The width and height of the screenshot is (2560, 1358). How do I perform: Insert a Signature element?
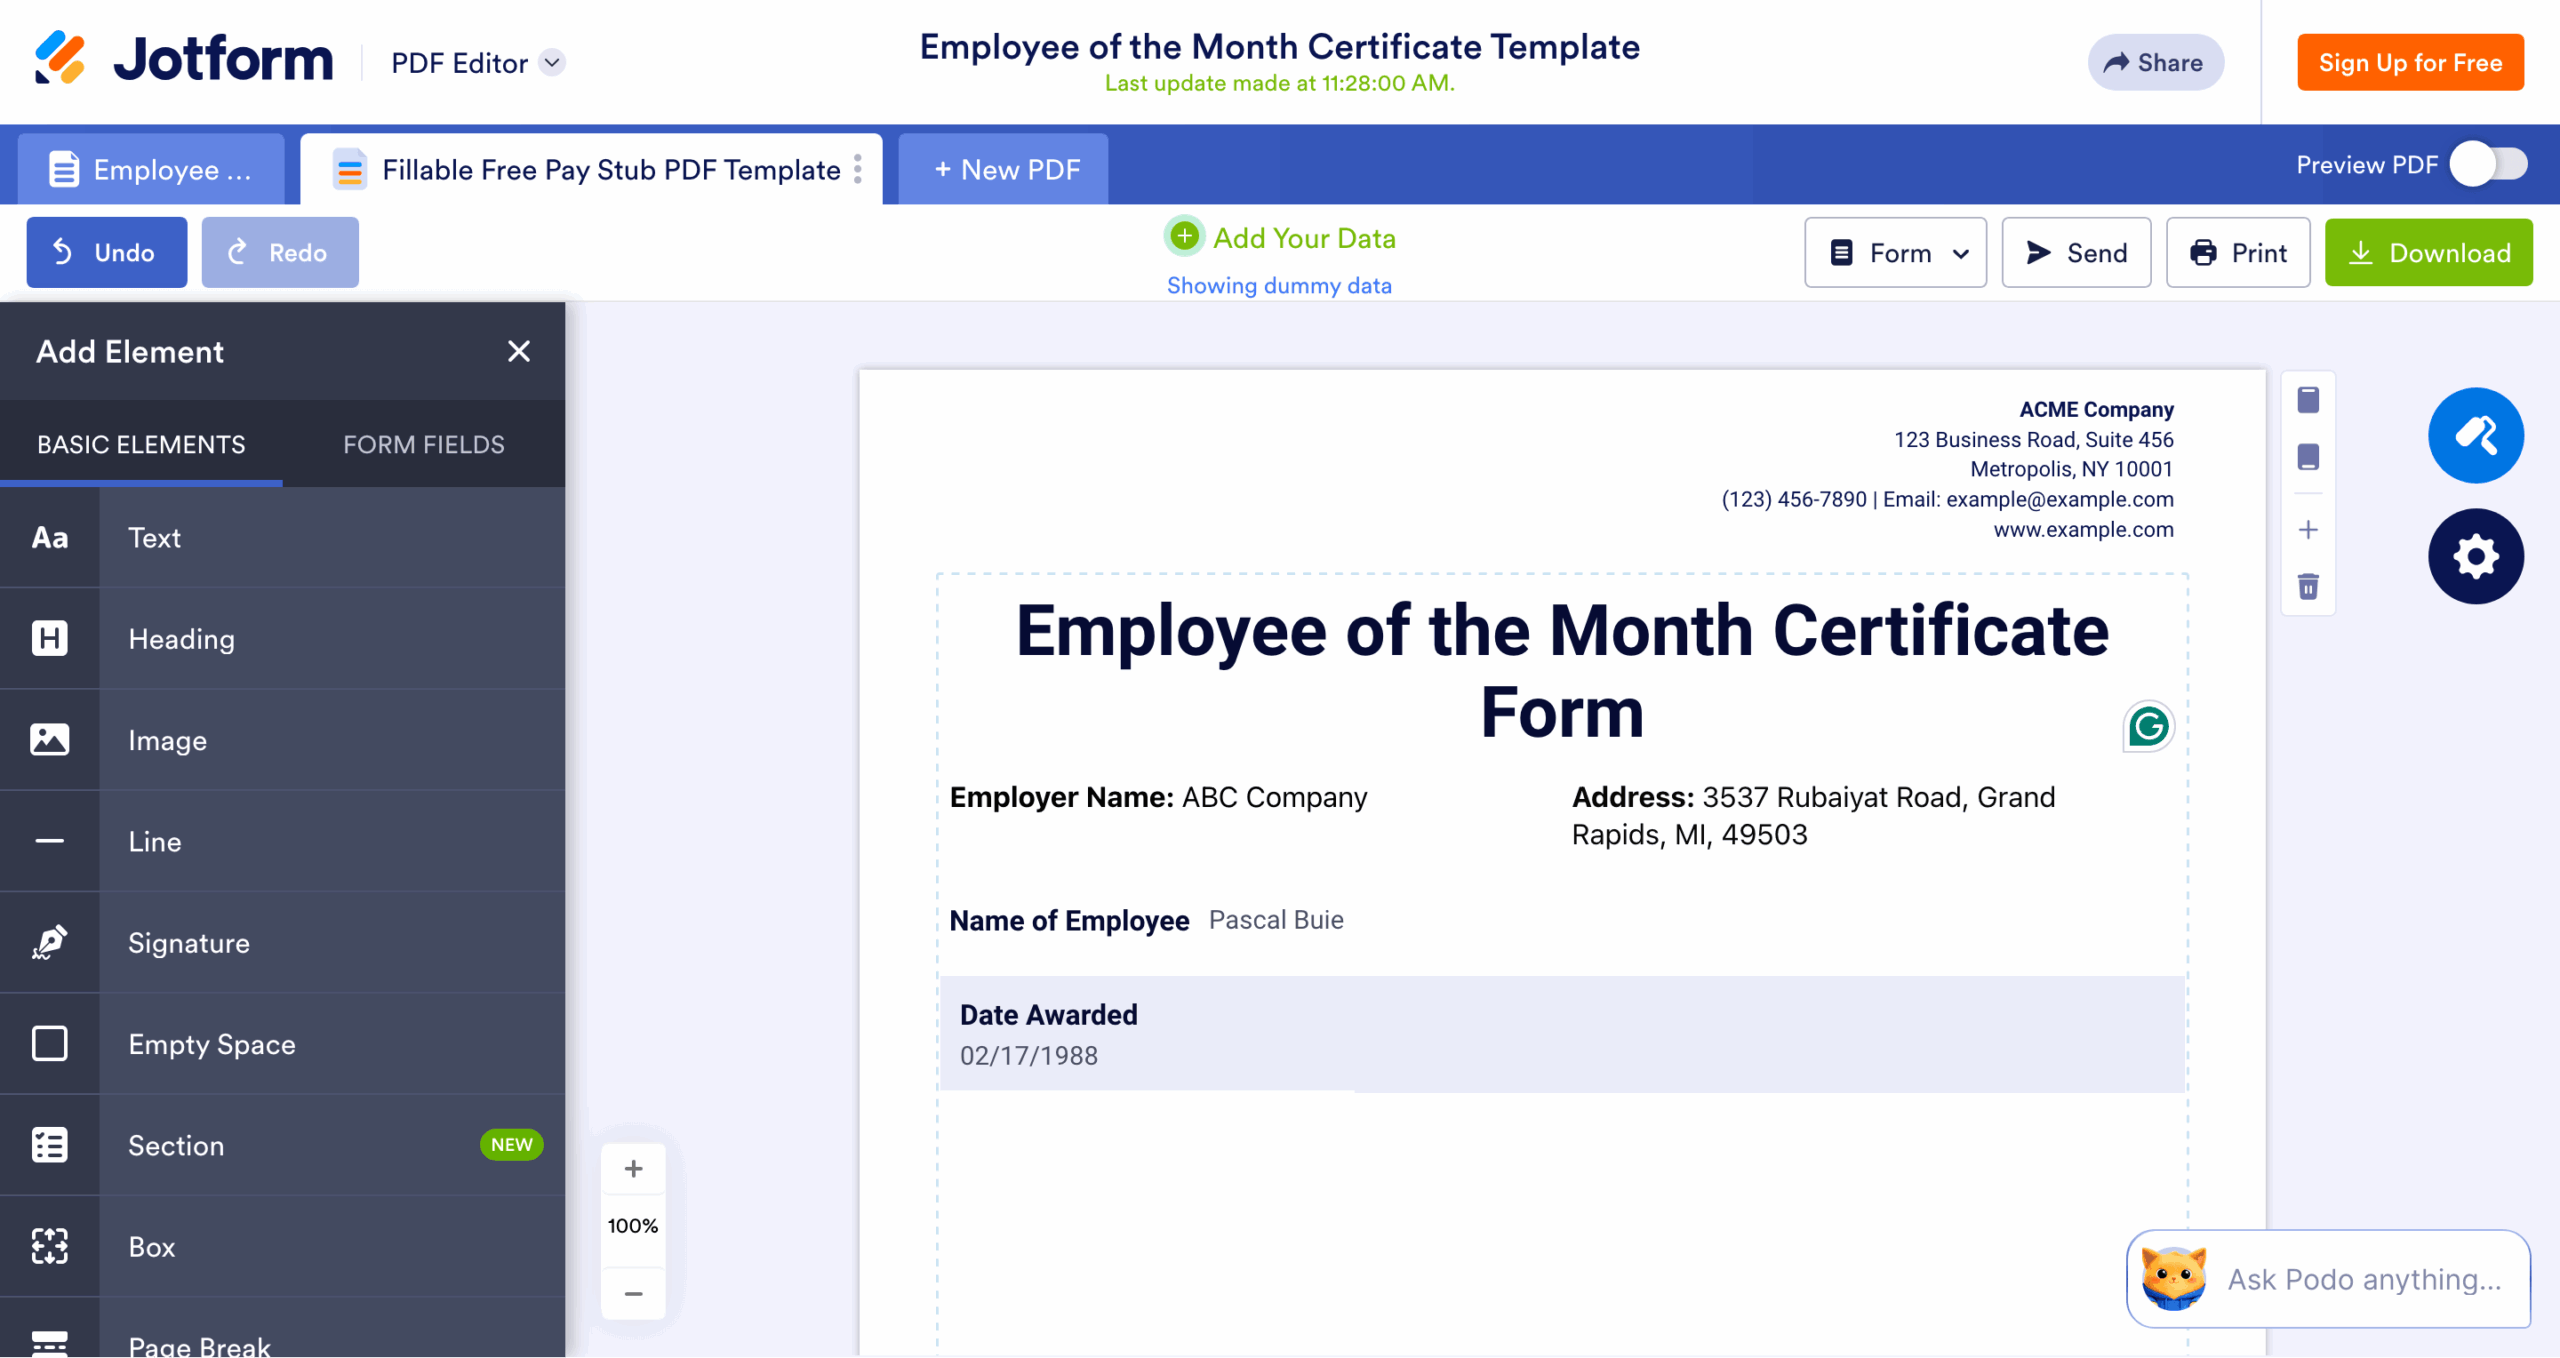point(282,943)
